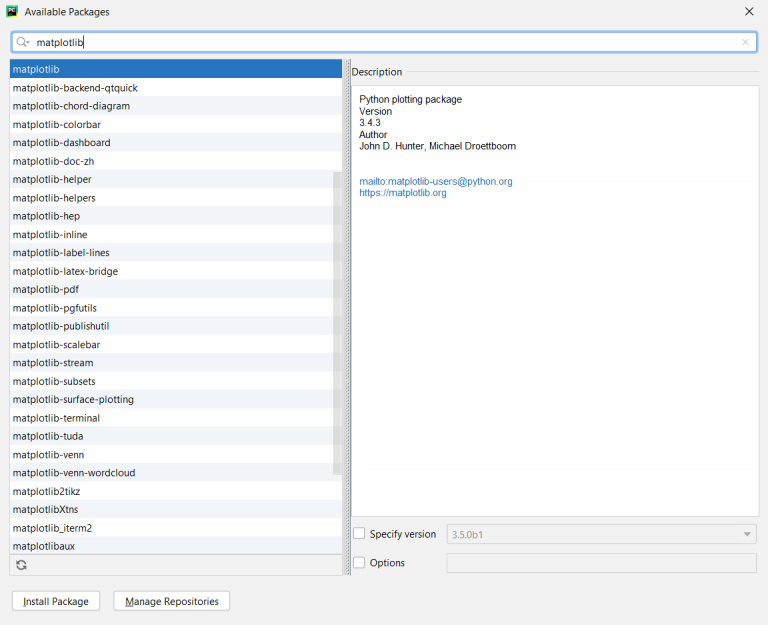Screen dimensions: 768x625
Task: Enable the Specify version checkbox
Action: (359, 534)
